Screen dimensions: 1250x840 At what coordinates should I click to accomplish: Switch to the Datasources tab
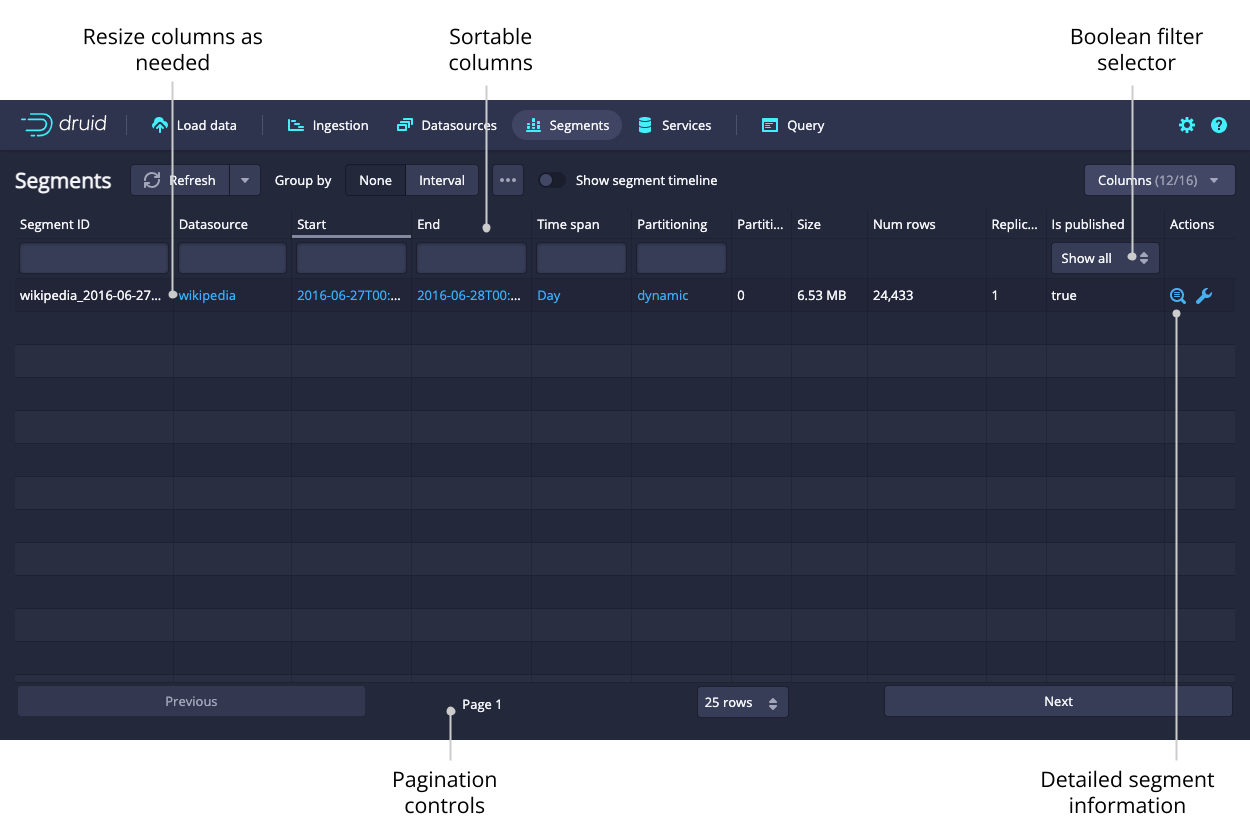[x=447, y=125]
